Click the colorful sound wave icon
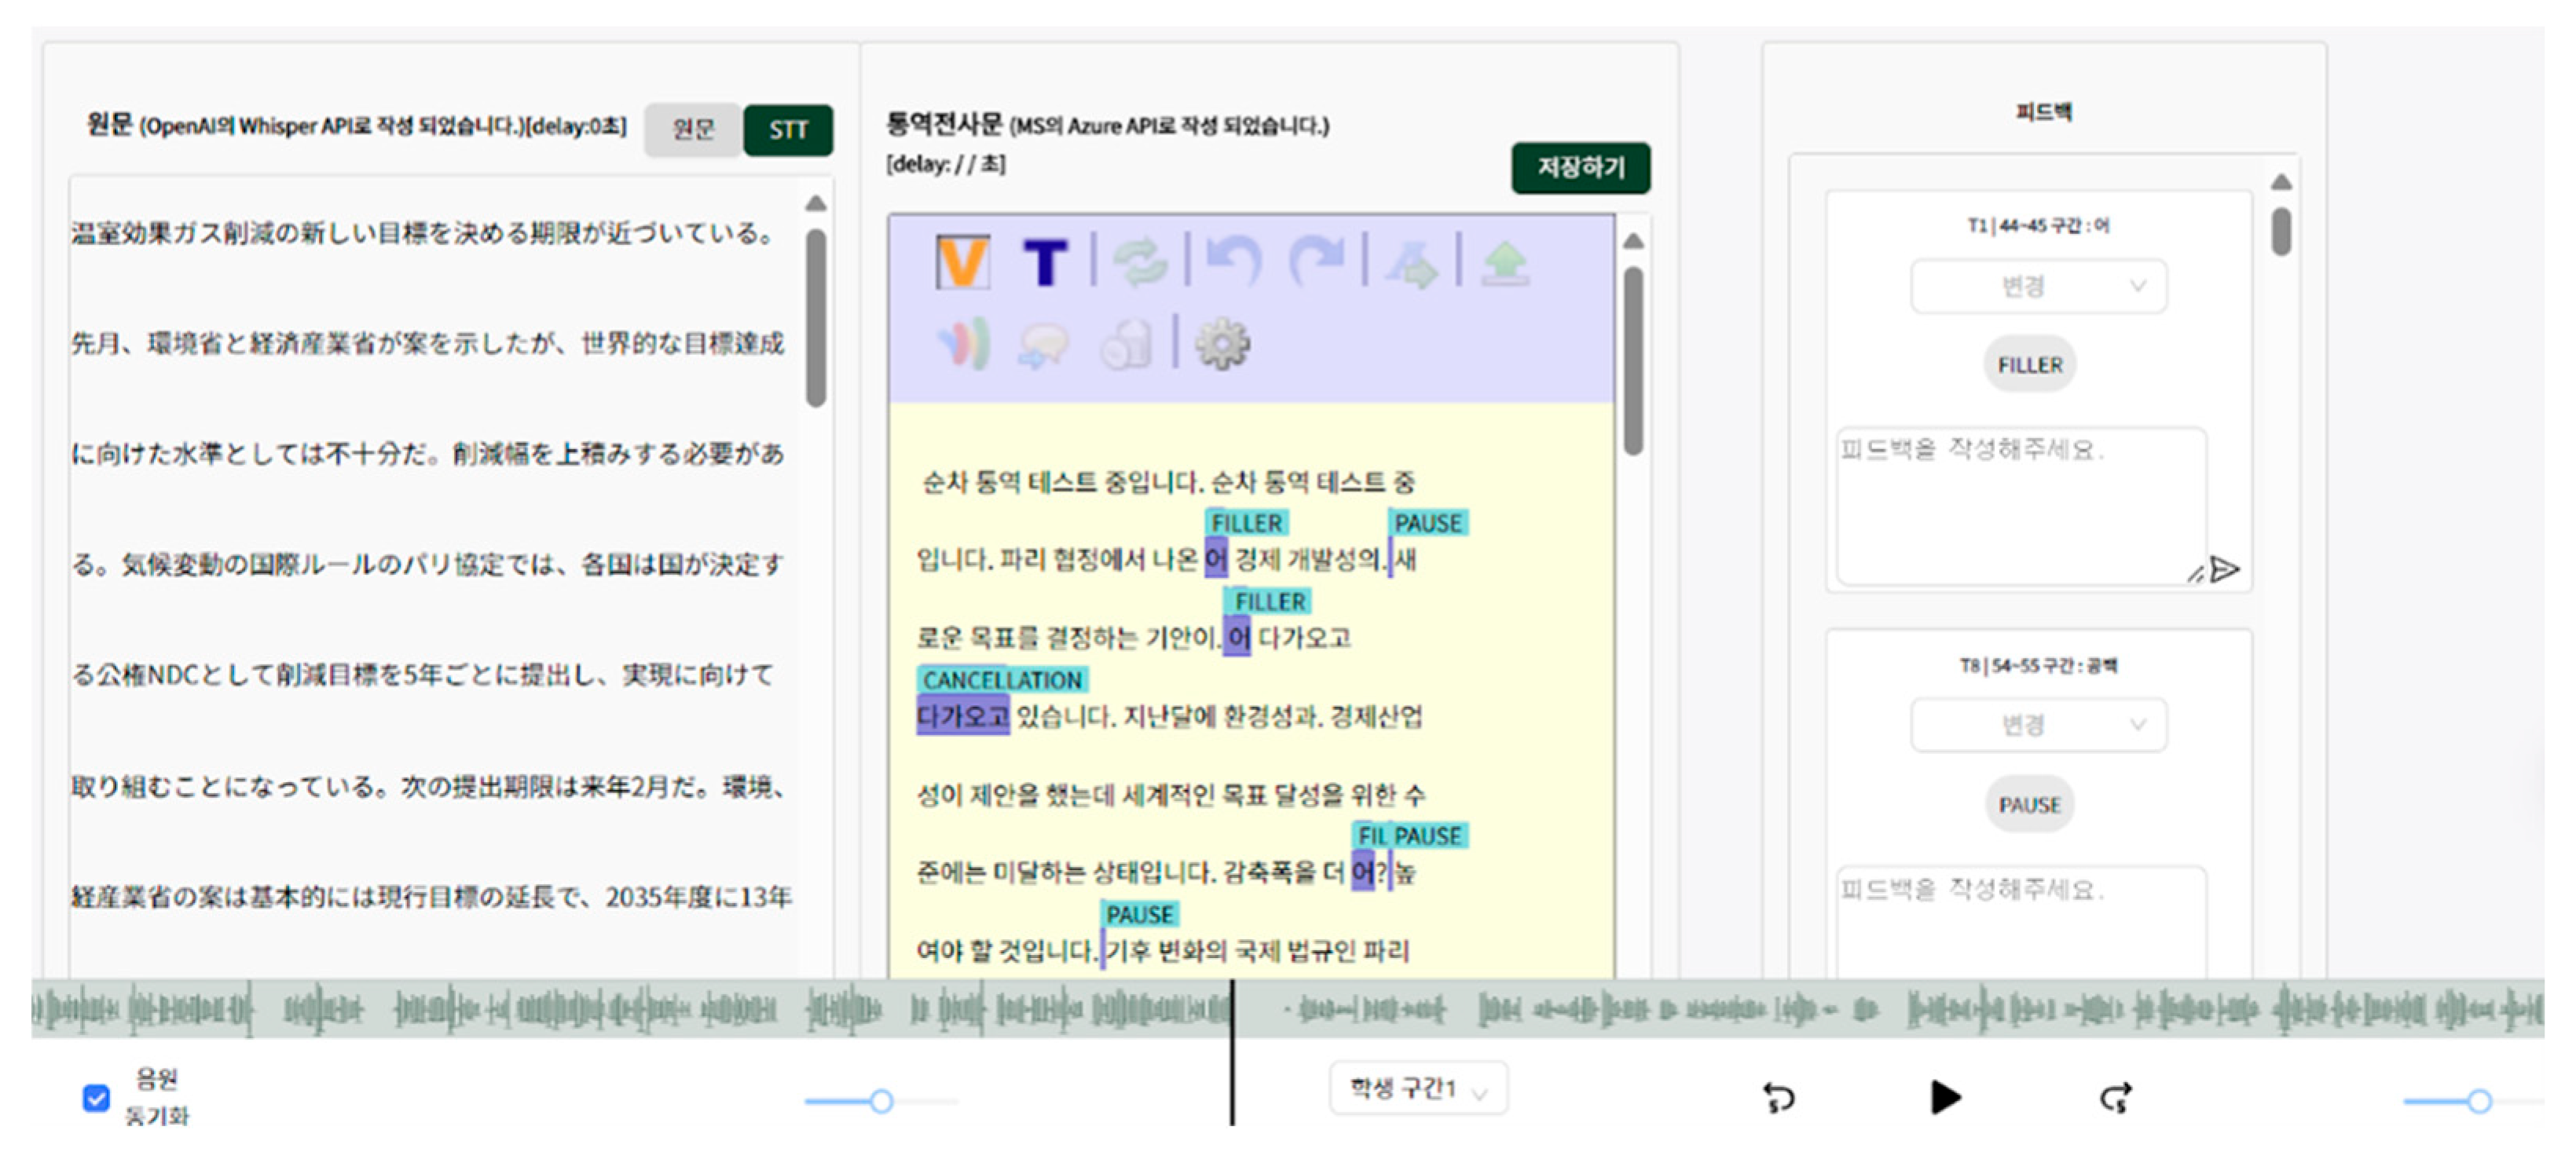 point(964,344)
